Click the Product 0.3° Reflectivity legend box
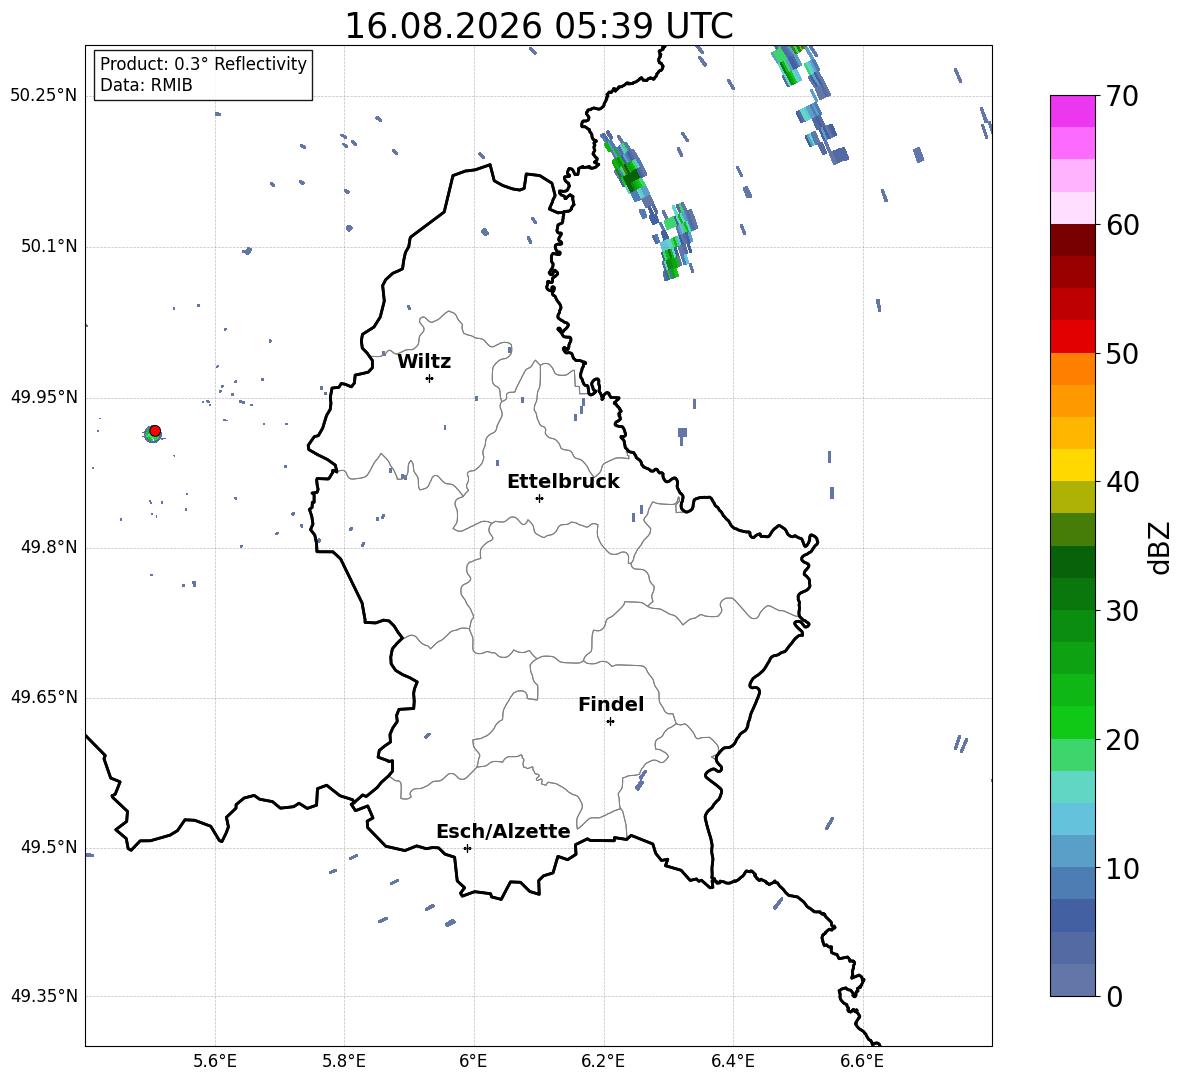Image resolution: width=1184 pixels, height=1081 pixels. (x=203, y=74)
